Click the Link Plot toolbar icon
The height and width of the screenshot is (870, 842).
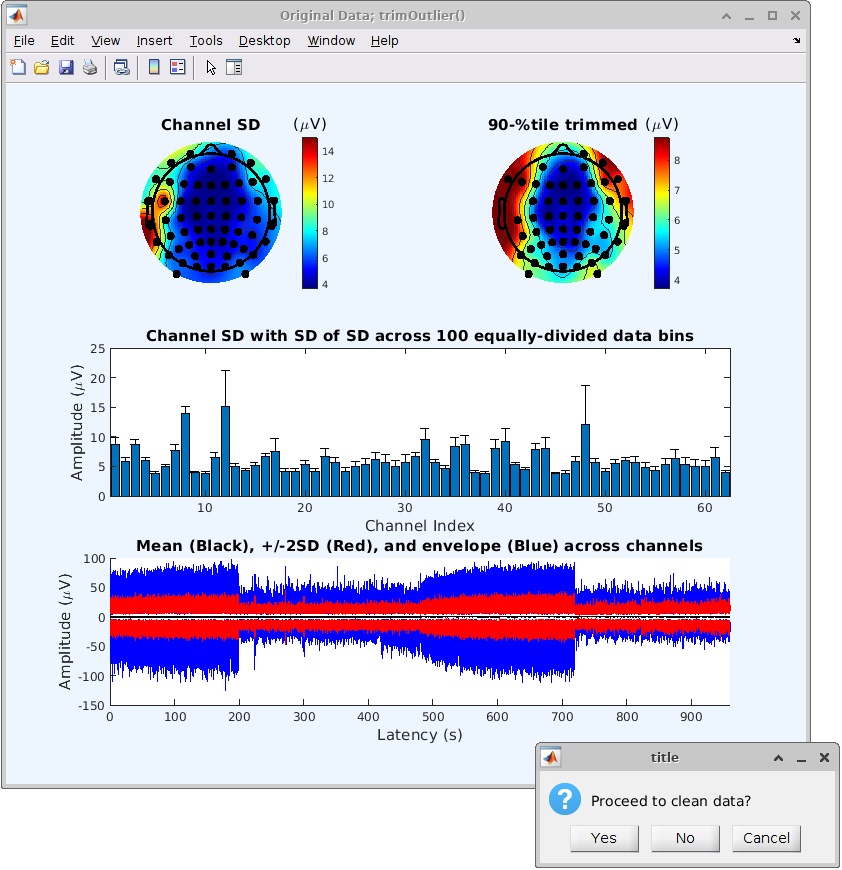pos(122,68)
